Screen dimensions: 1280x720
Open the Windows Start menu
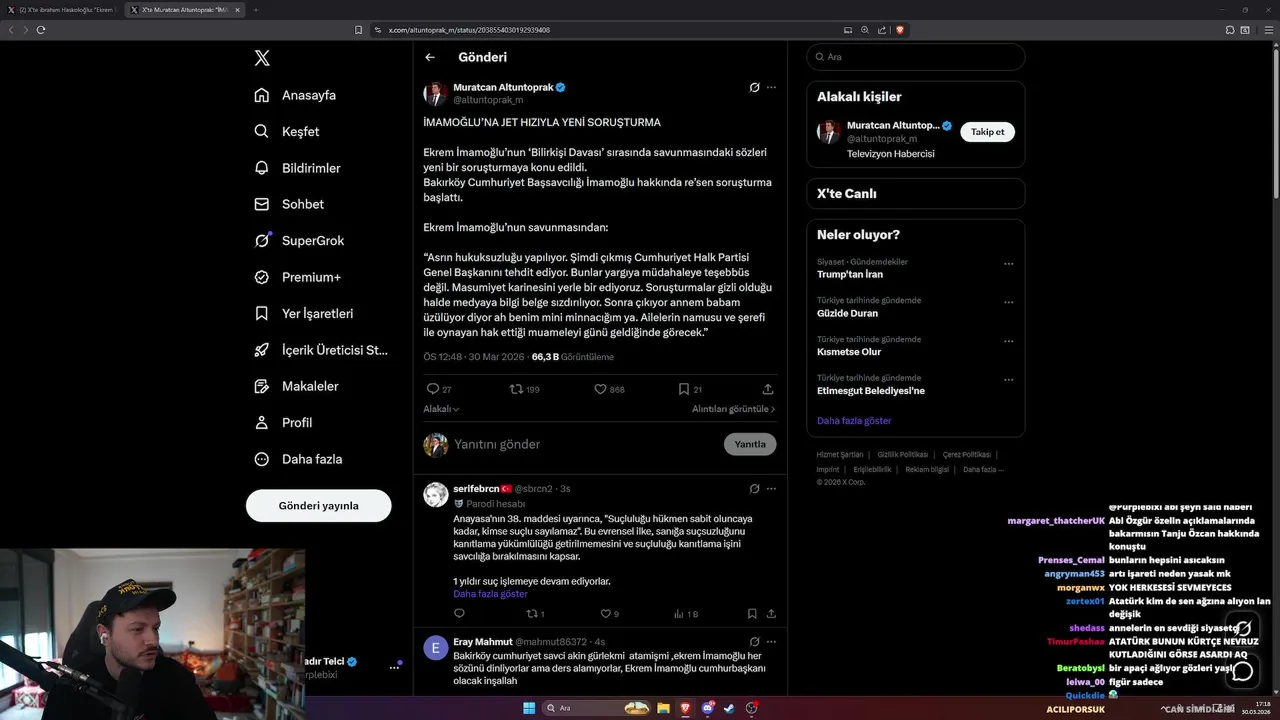coord(528,708)
